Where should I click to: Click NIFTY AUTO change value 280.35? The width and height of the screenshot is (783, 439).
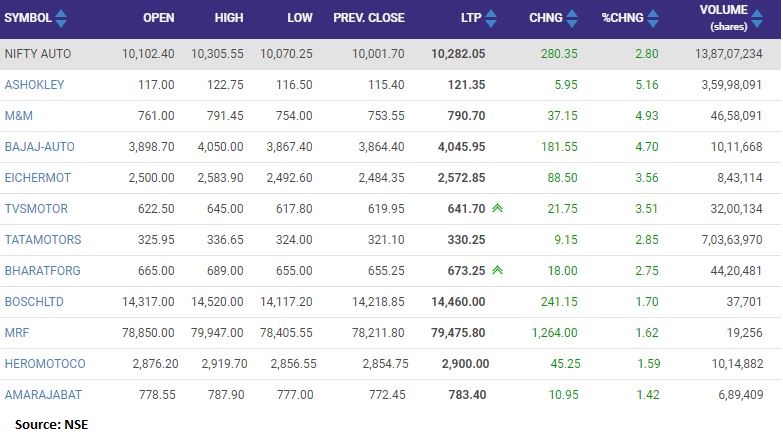(x=559, y=54)
